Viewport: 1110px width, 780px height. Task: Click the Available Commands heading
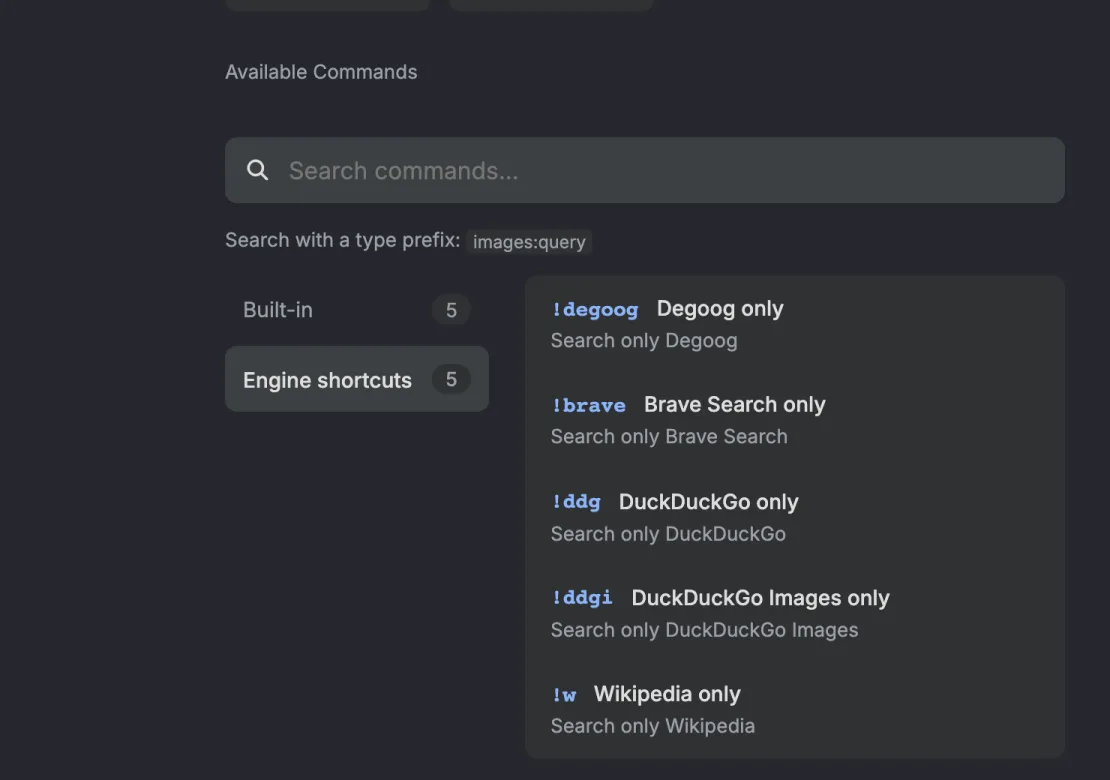[321, 72]
